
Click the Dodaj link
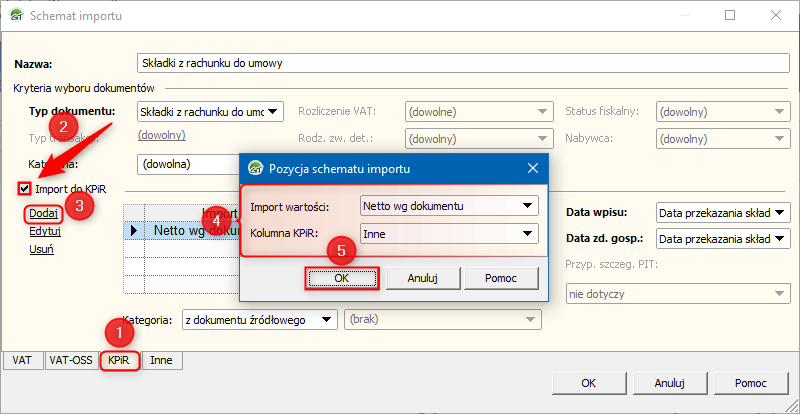44,212
